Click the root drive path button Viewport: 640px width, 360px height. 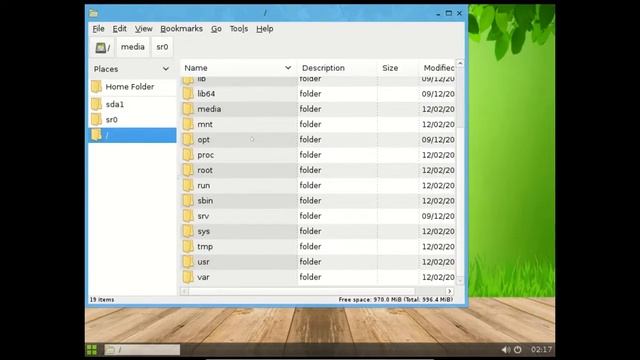point(102,47)
